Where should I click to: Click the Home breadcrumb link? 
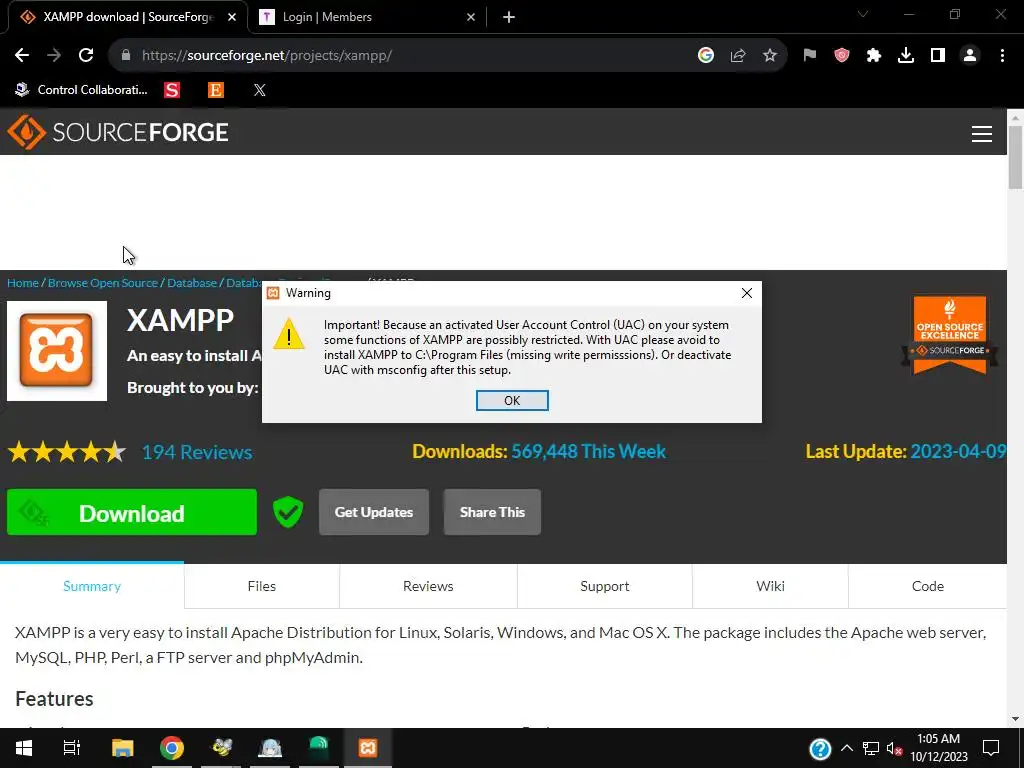click(23, 283)
